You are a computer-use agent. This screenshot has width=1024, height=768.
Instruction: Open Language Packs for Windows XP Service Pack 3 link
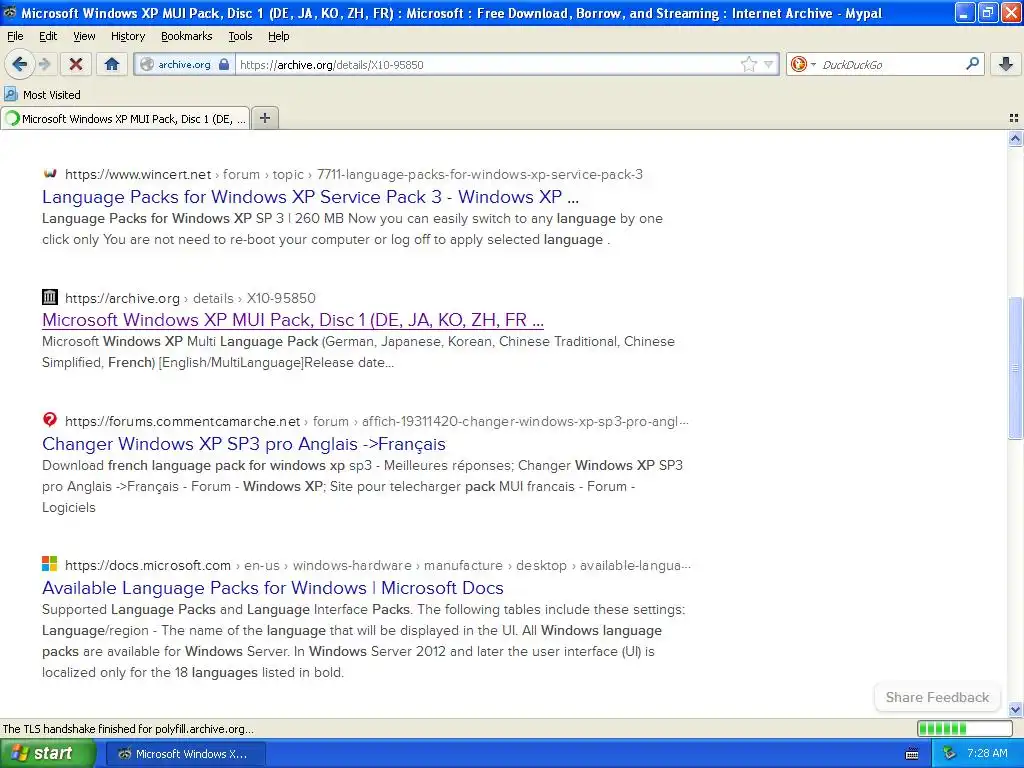pyautogui.click(x=310, y=197)
